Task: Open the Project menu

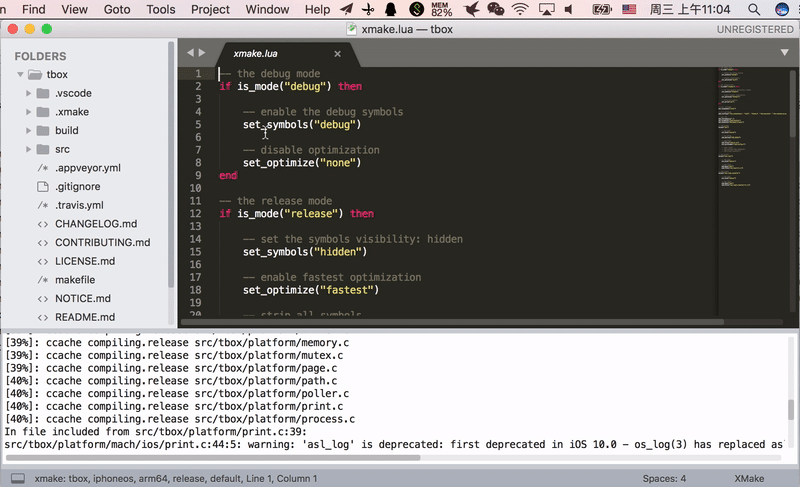Action: click(x=210, y=9)
